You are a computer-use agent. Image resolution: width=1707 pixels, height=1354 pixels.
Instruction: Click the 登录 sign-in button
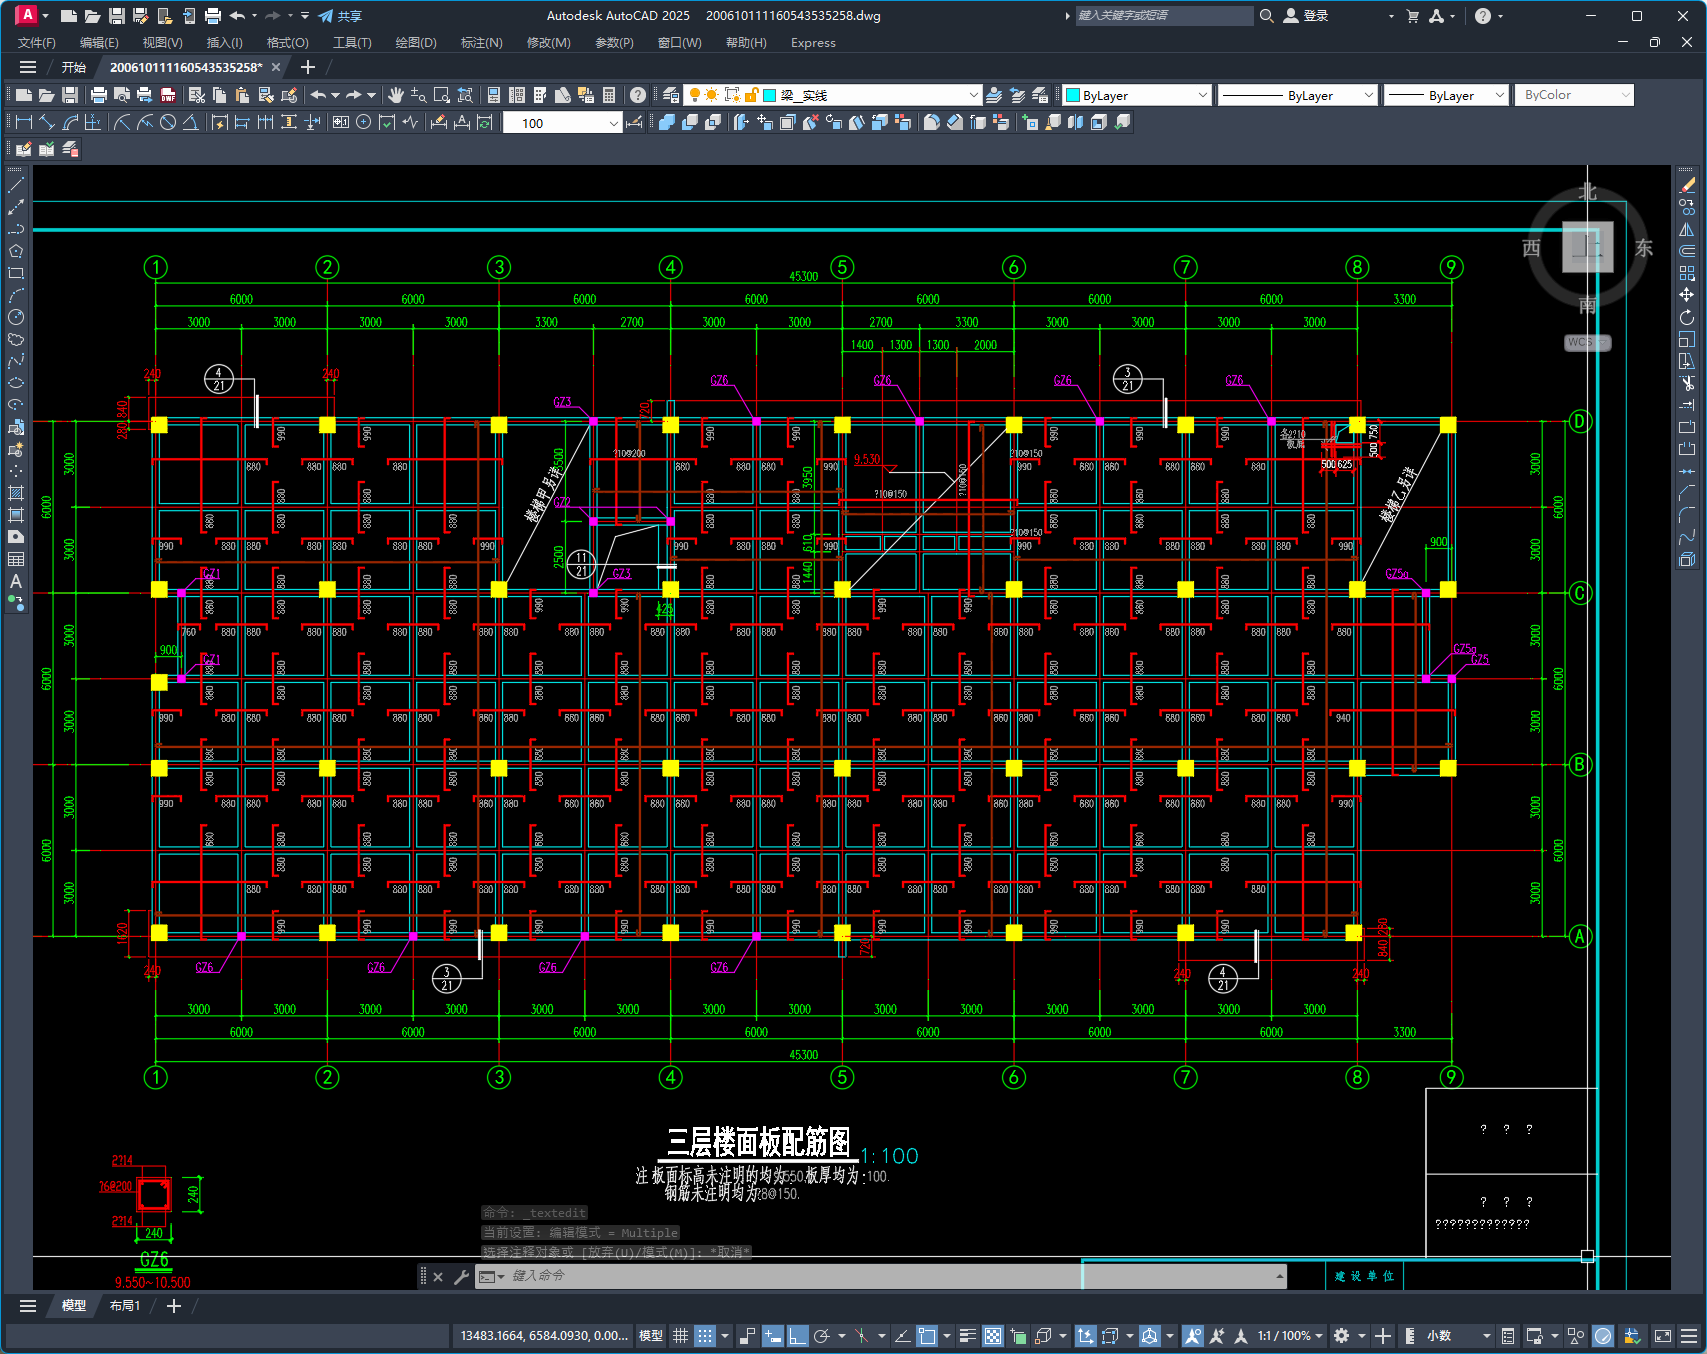click(1306, 16)
